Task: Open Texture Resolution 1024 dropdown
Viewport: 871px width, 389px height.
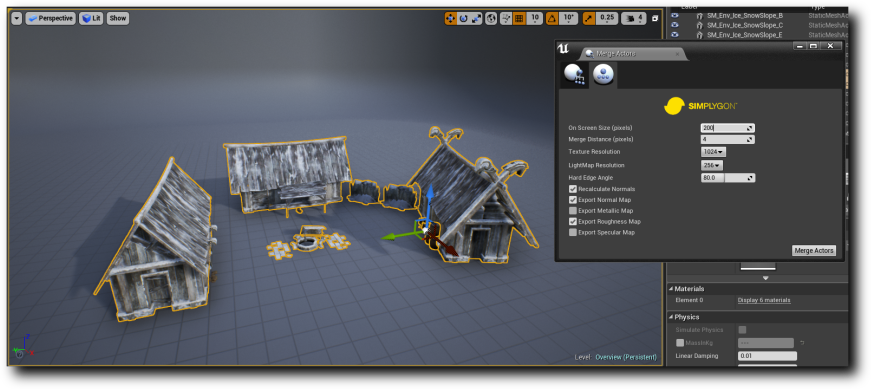Action: [713, 152]
